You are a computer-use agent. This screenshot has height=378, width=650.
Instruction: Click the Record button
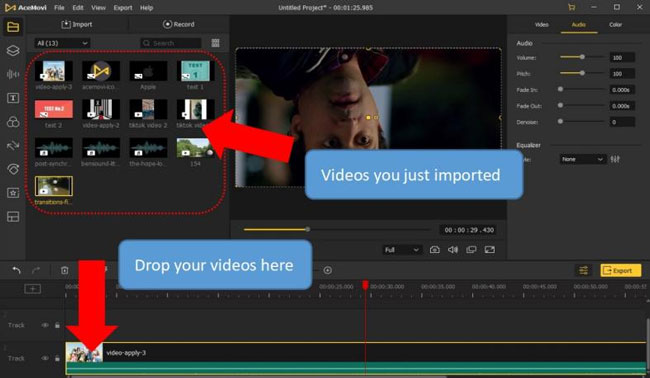(179, 24)
